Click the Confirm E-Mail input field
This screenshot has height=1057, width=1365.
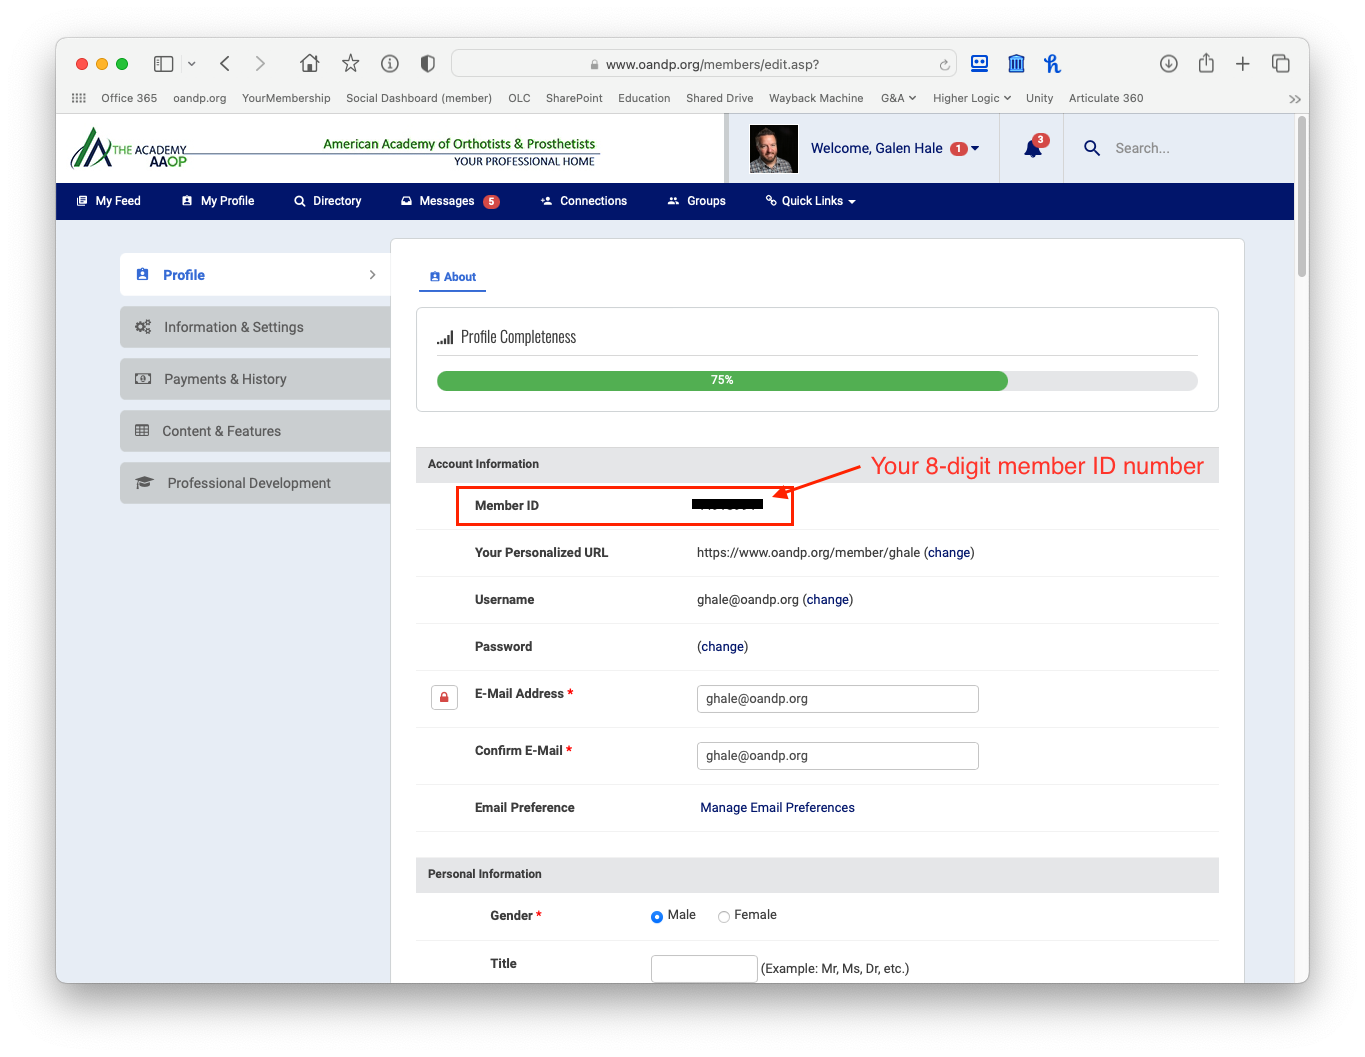837,756
